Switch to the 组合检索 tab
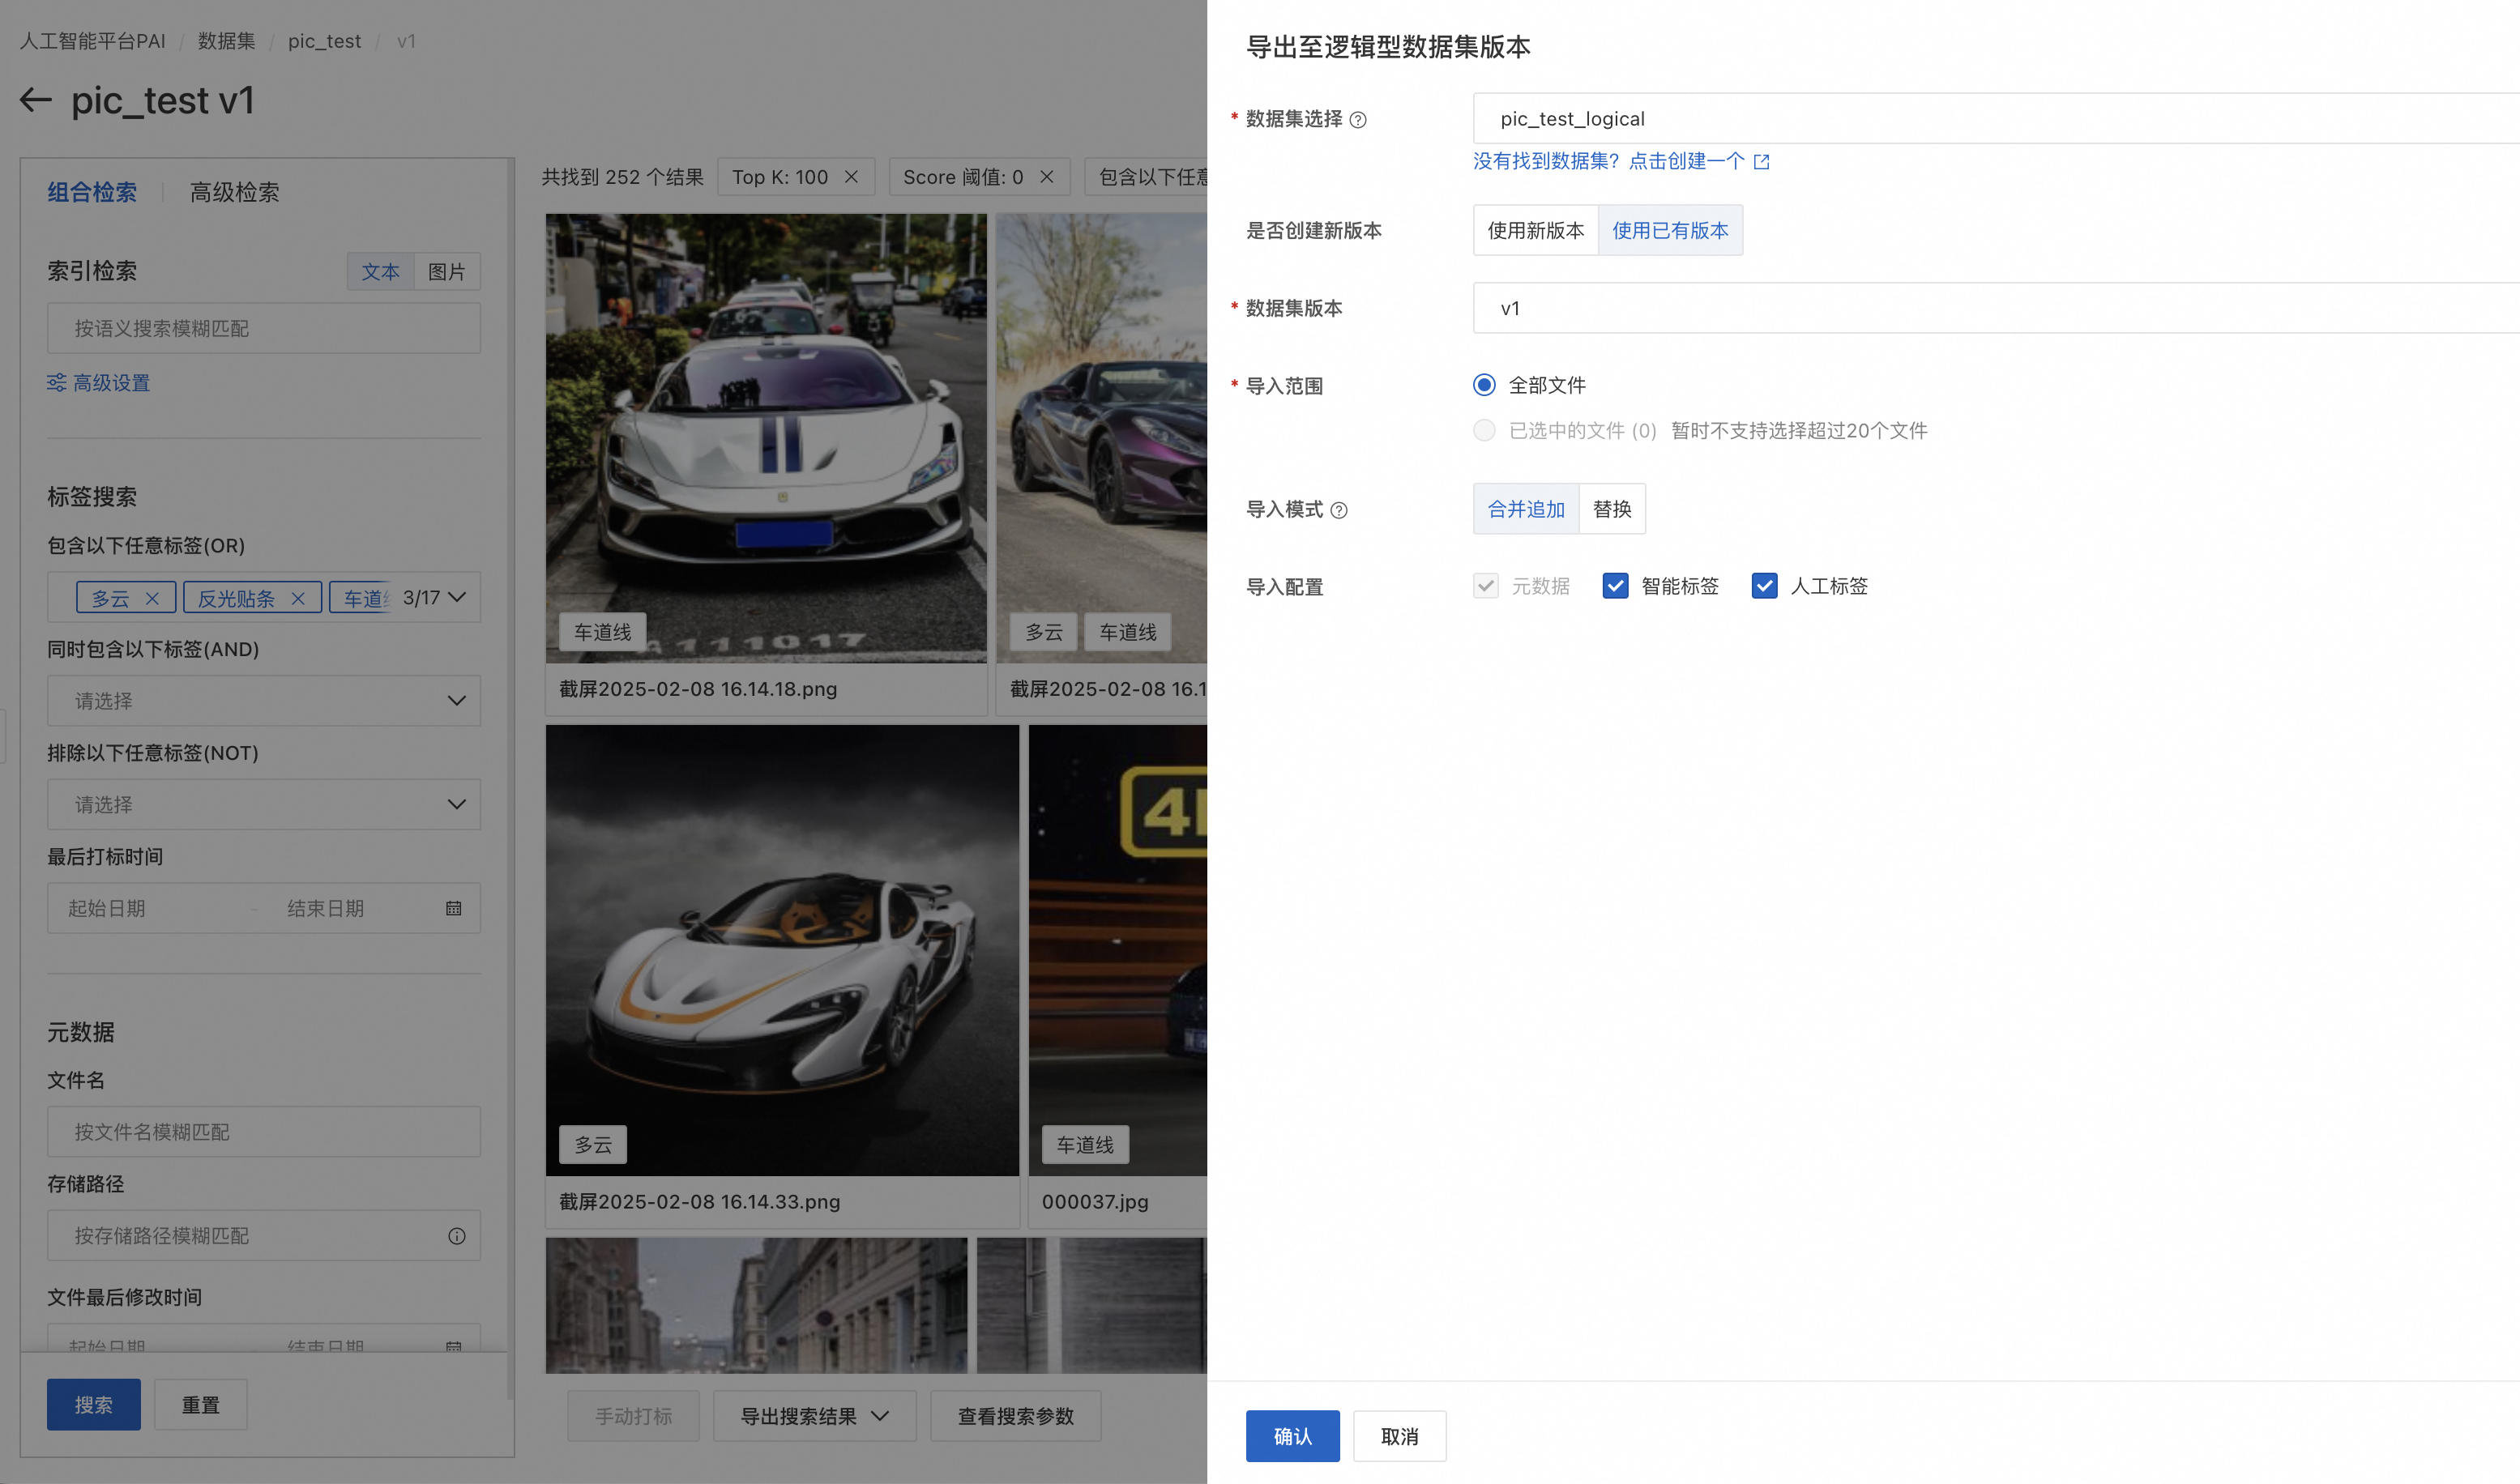 coord(92,192)
